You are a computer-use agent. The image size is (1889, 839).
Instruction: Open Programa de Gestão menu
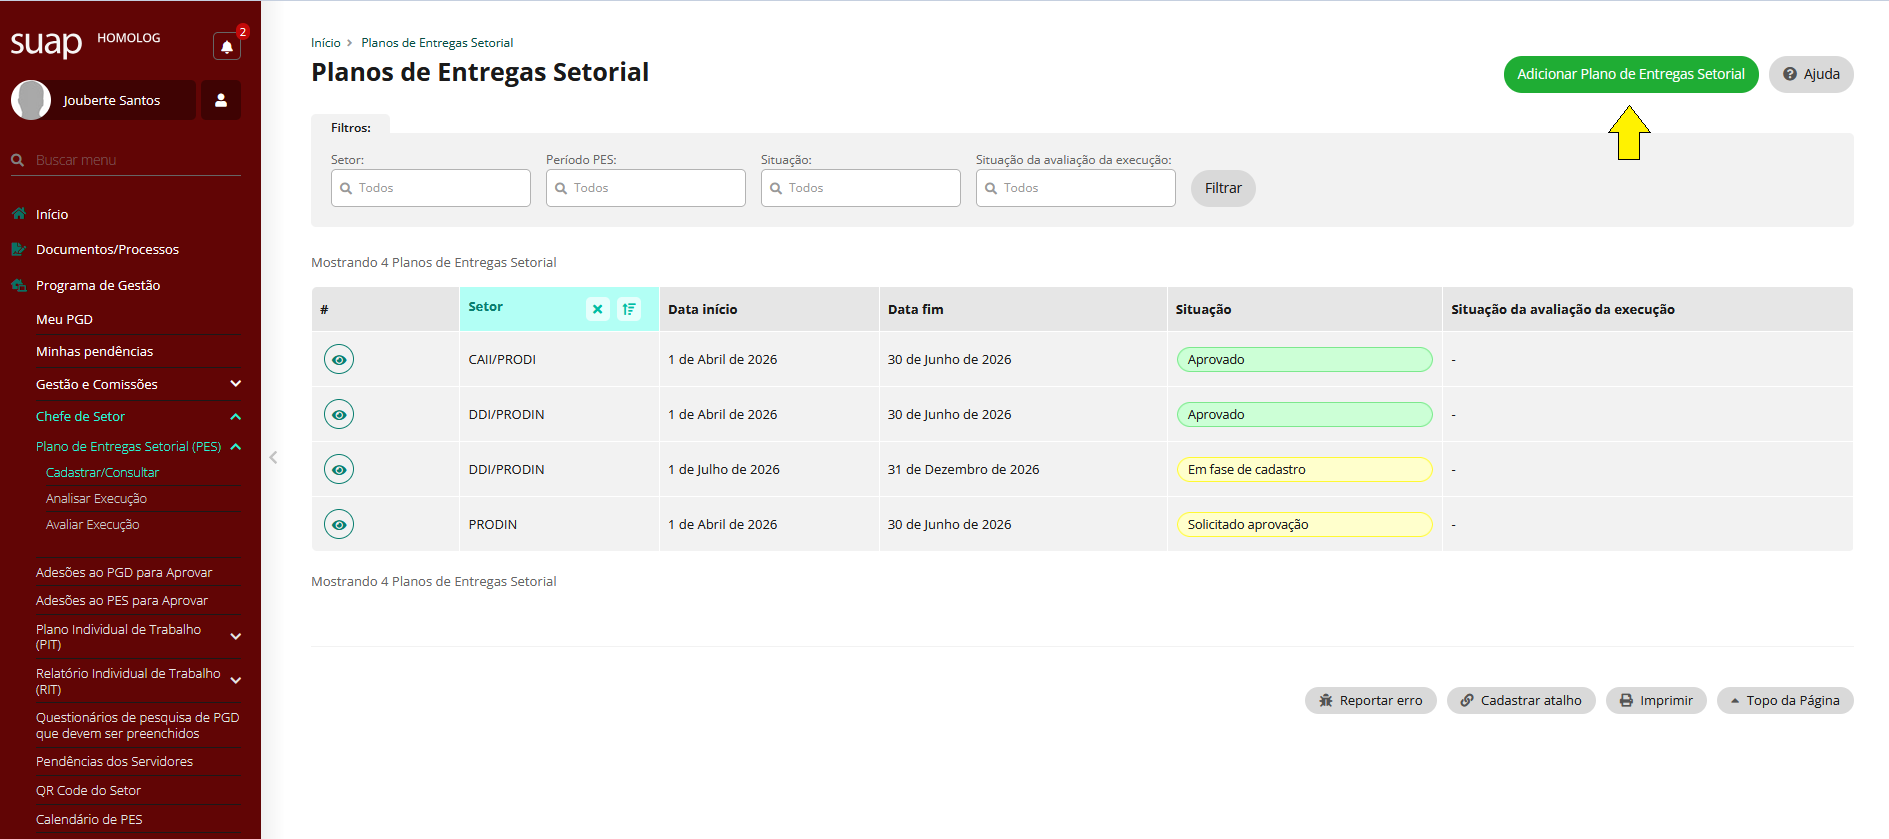(98, 285)
